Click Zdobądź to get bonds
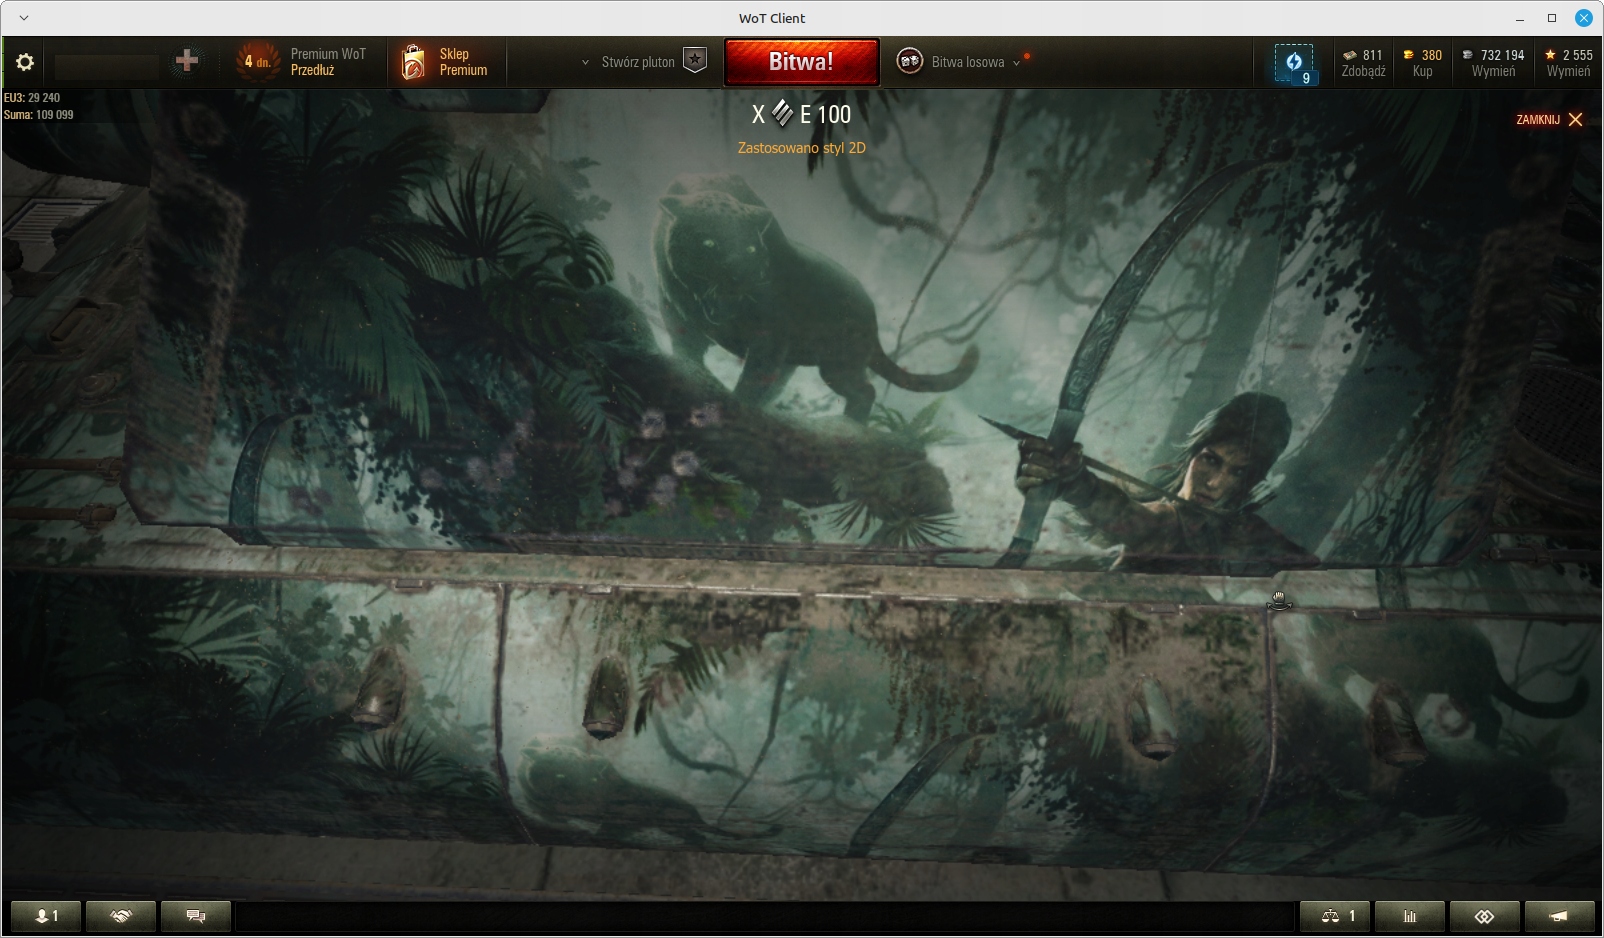The image size is (1604, 938). 1363,71
